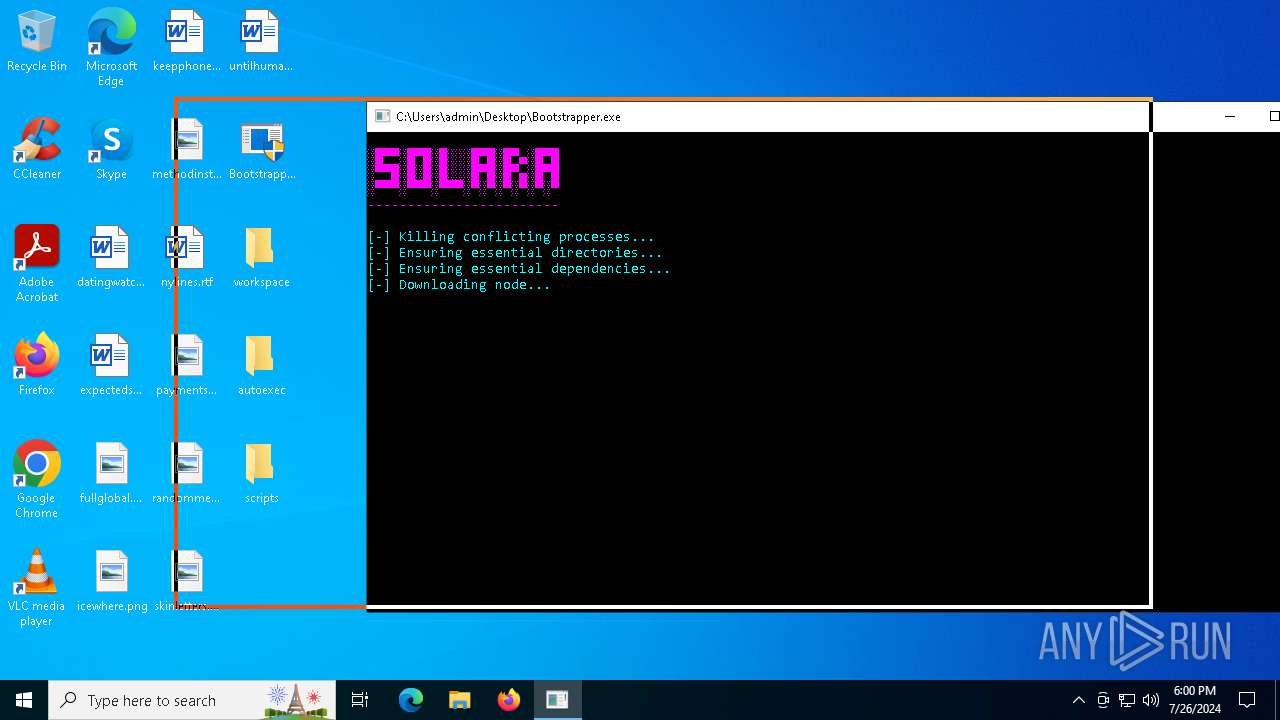Select the autoexec folder icon
This screenshot has height=720, width=1280.
point(261,366)
